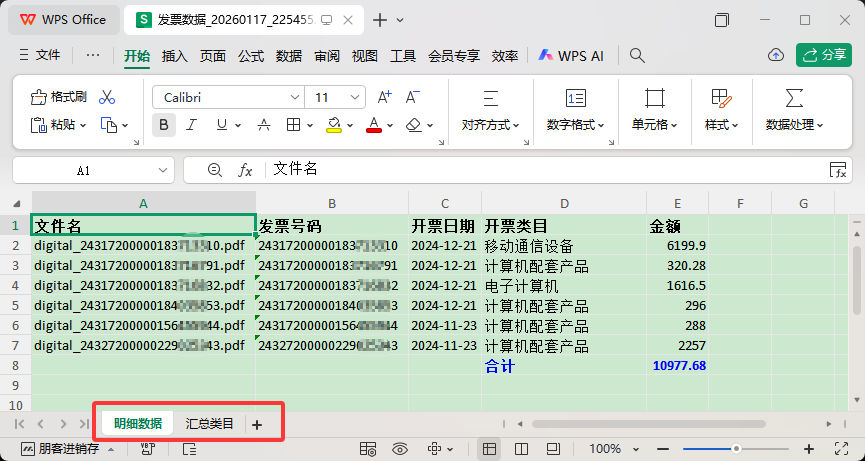This screenshot has height=461, width=865.
Task: Click the search magnifier in menu bar
Action: pyautogui.click(x=637, y=55)
